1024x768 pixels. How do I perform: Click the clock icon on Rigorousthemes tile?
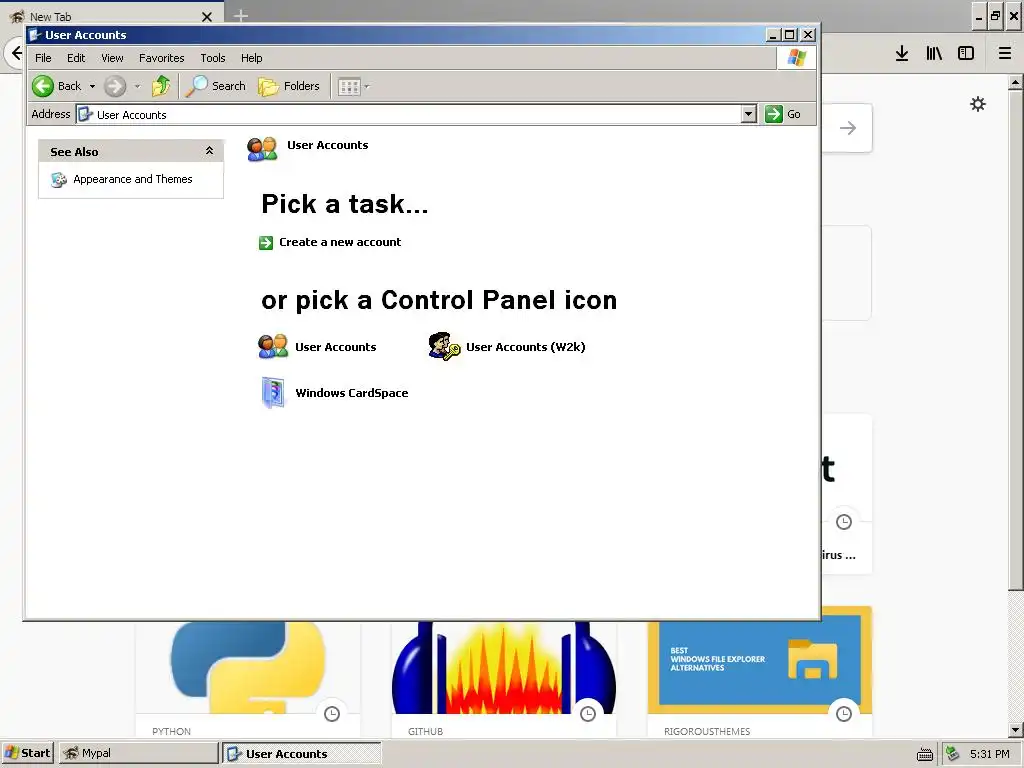[844, 714]
